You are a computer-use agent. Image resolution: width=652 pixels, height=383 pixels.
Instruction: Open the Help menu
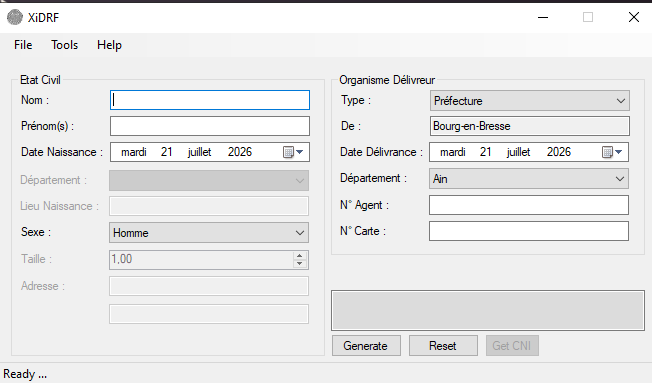pos(109,45)
